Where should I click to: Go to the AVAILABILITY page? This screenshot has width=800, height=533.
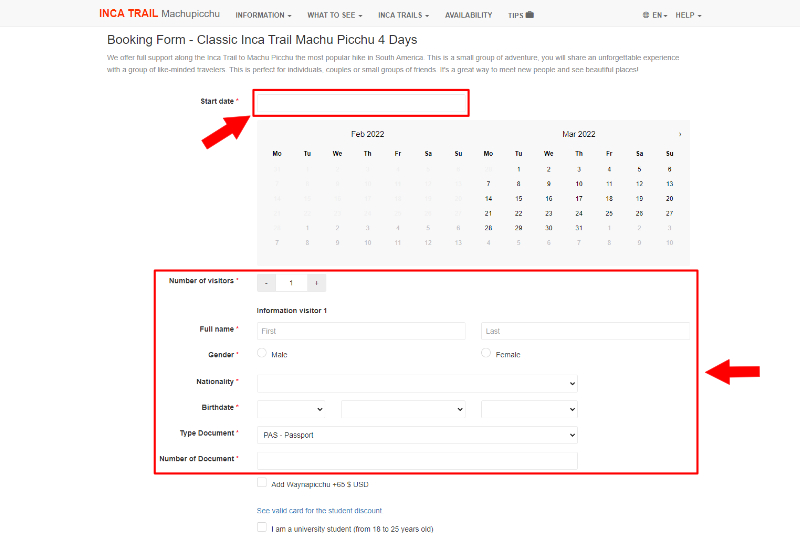click(x=468, y=15)
